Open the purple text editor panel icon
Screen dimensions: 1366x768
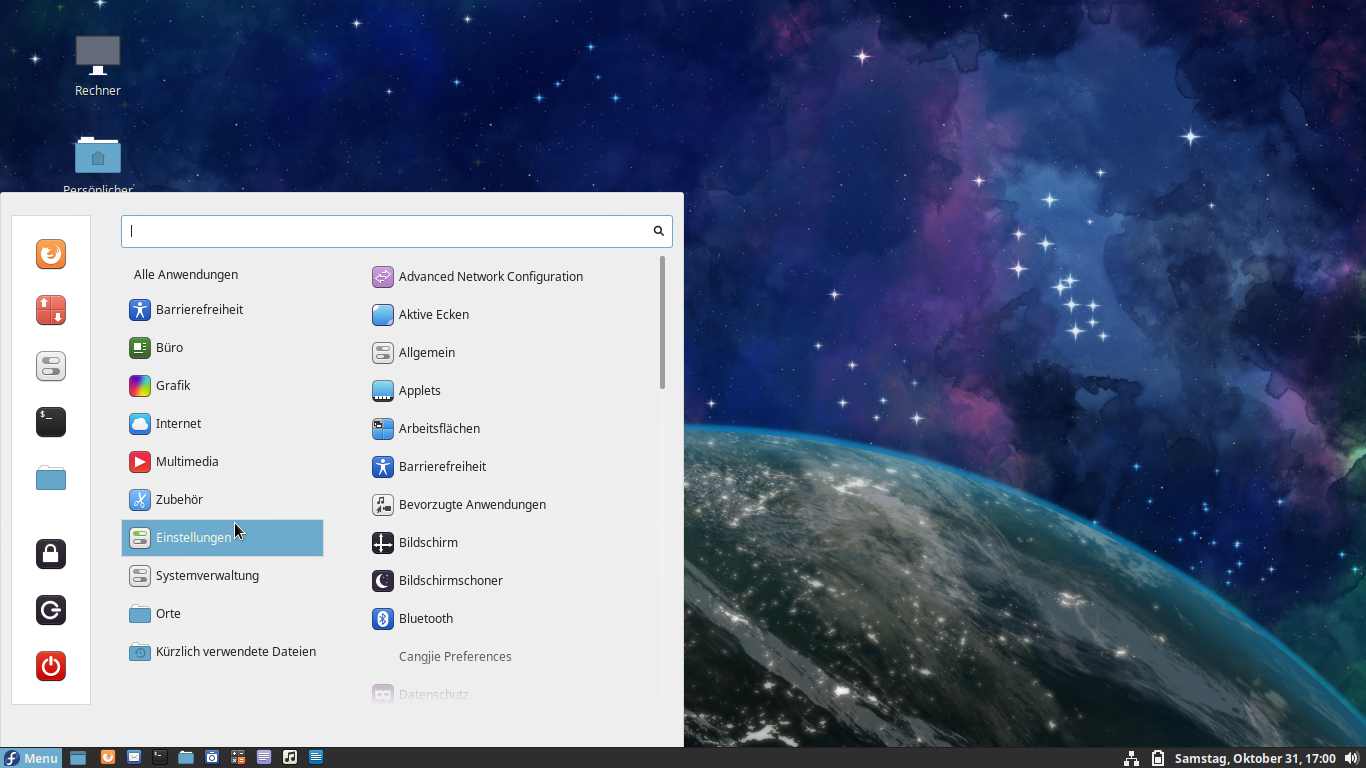264,757
